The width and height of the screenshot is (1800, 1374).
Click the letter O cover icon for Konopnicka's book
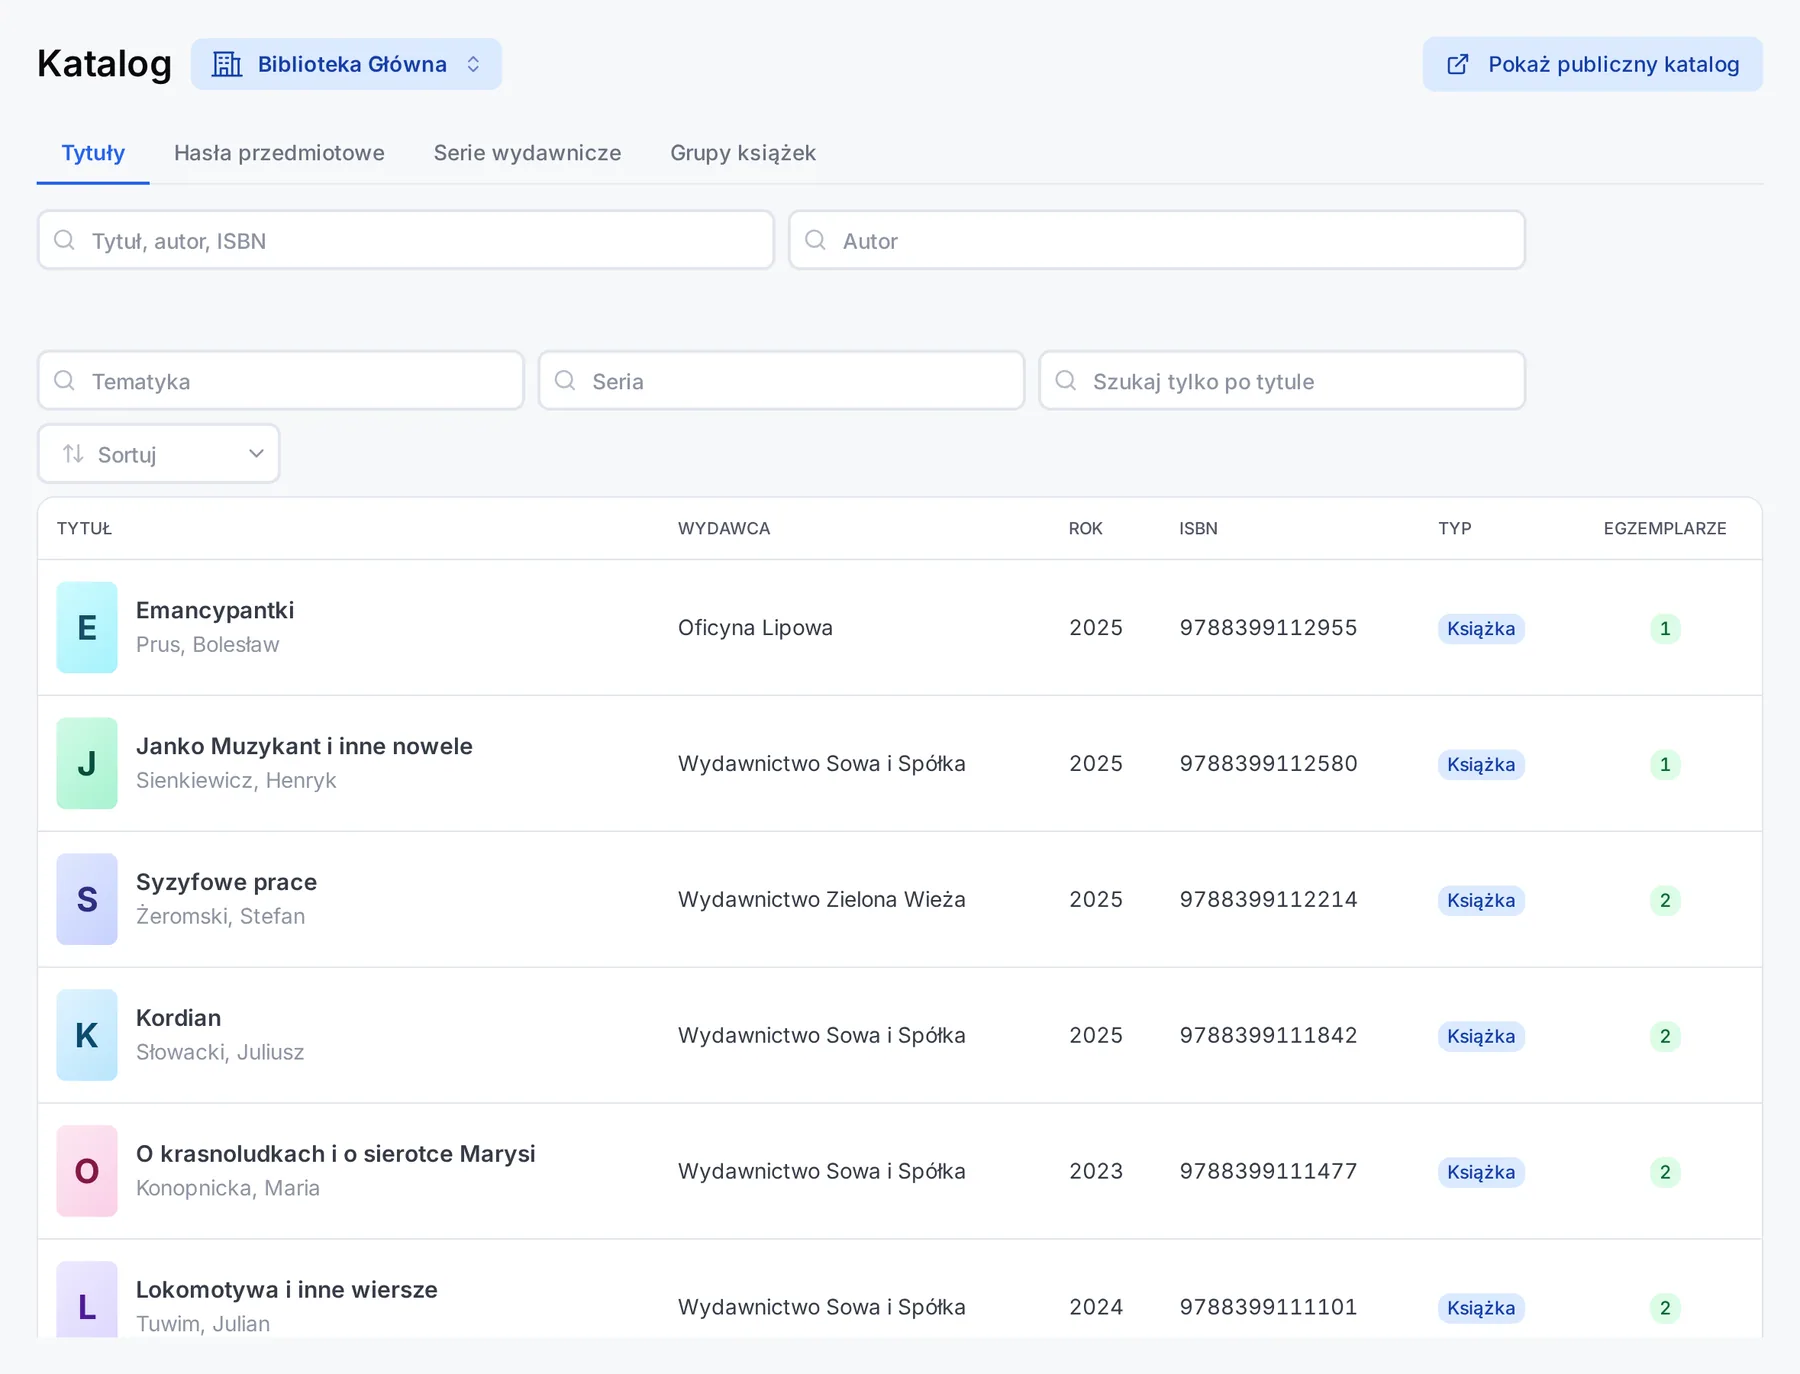pyautogui.click(x=87, y=1171)
